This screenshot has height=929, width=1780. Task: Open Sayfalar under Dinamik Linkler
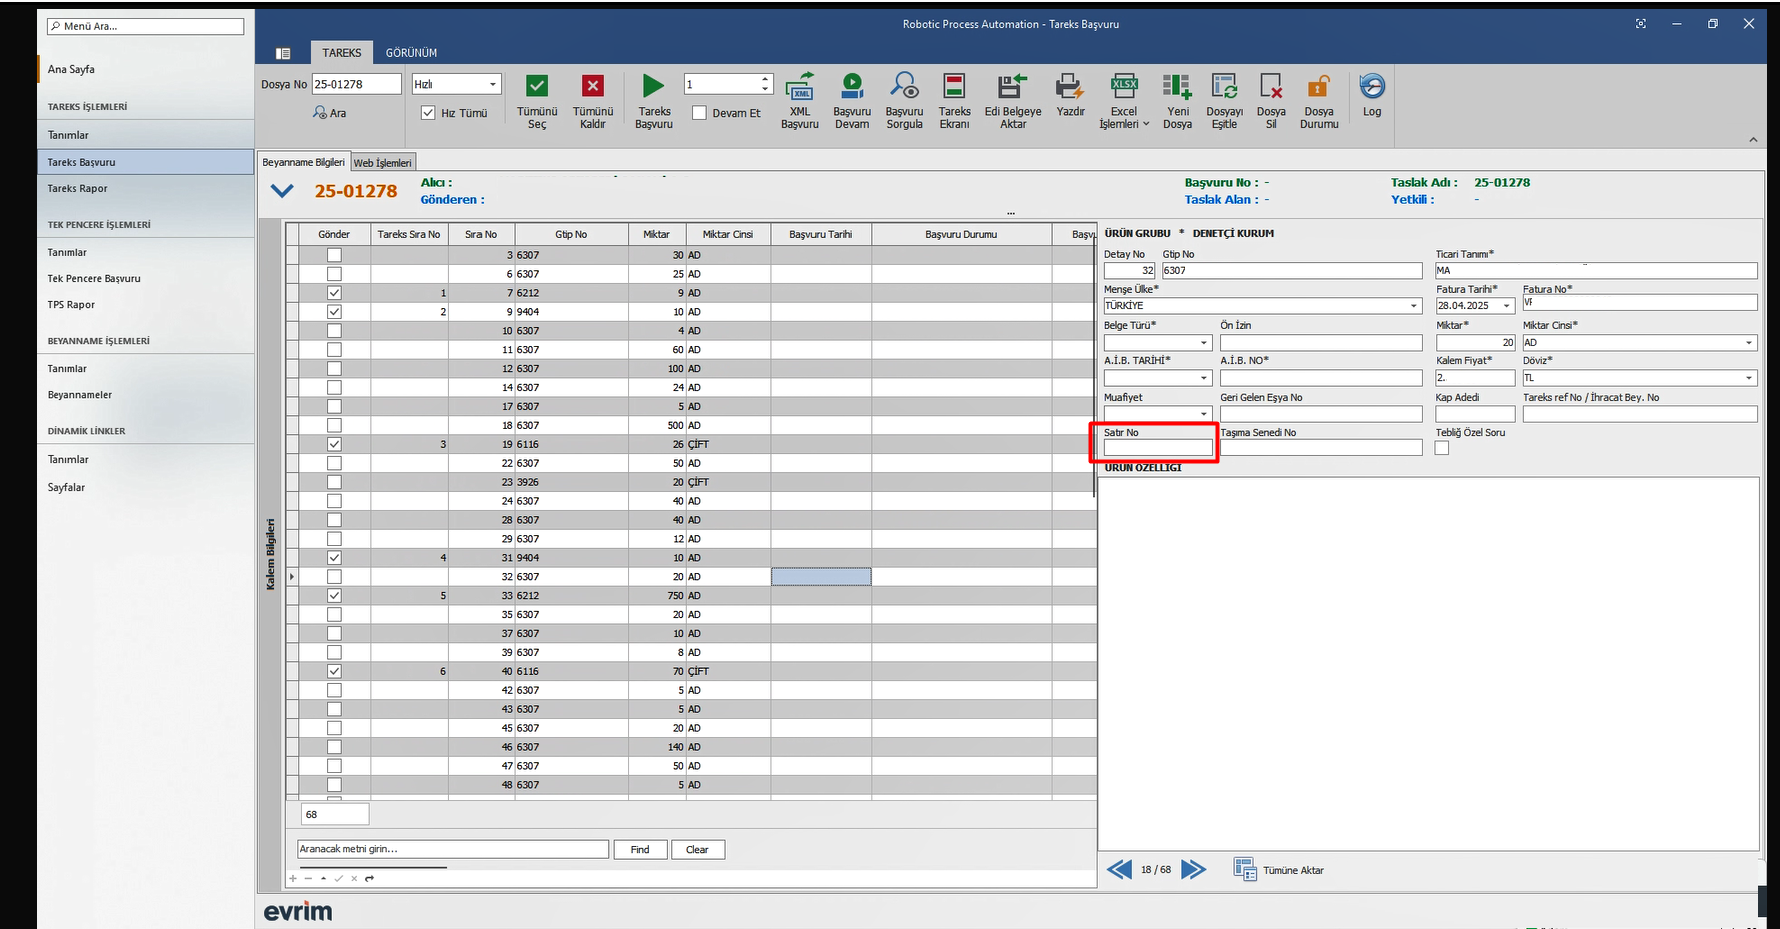(x=66, y=487)
